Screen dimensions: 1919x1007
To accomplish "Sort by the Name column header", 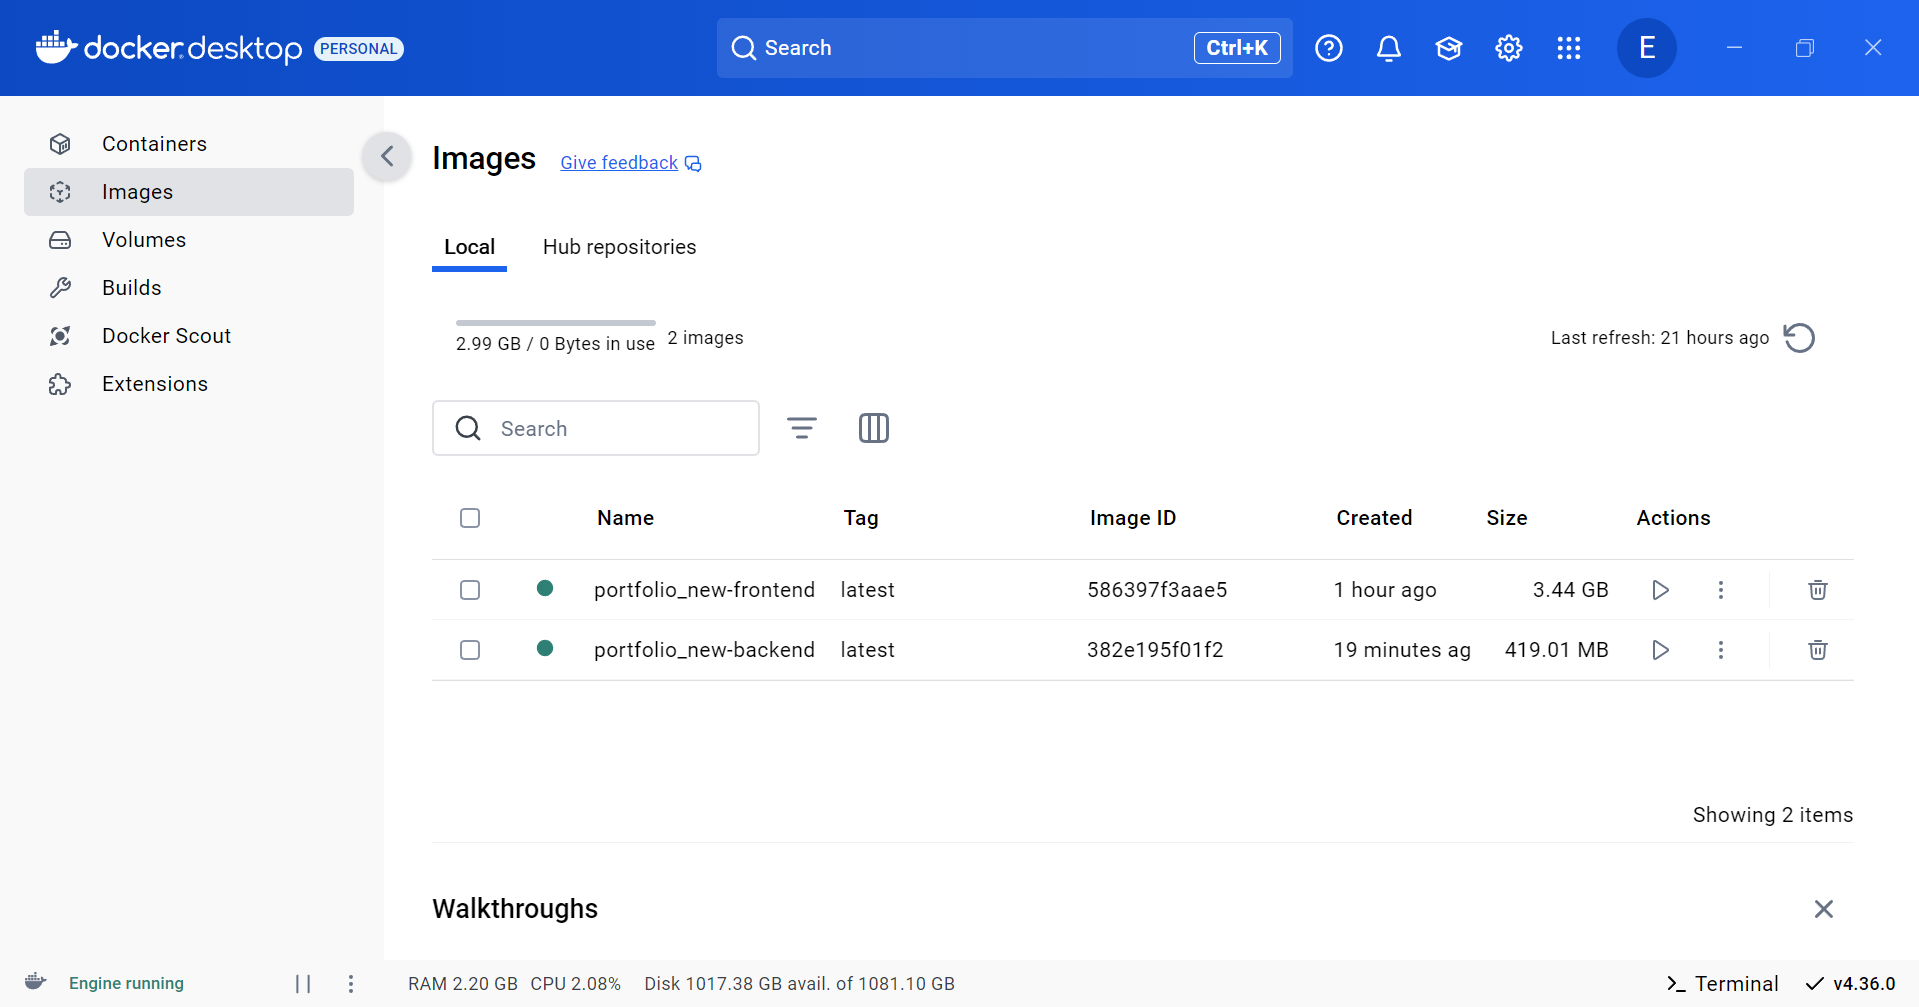I will (625, 518).
